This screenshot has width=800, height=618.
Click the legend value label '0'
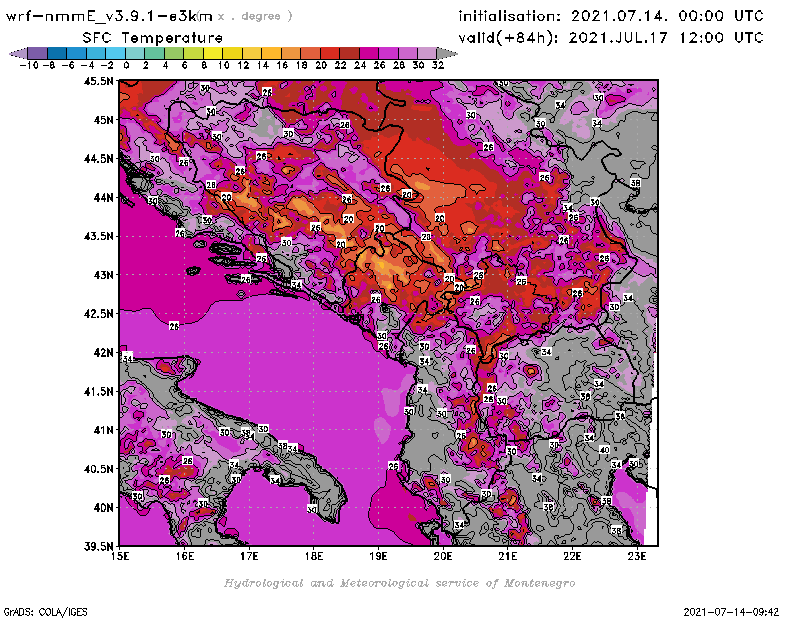[x=126, y=65]
